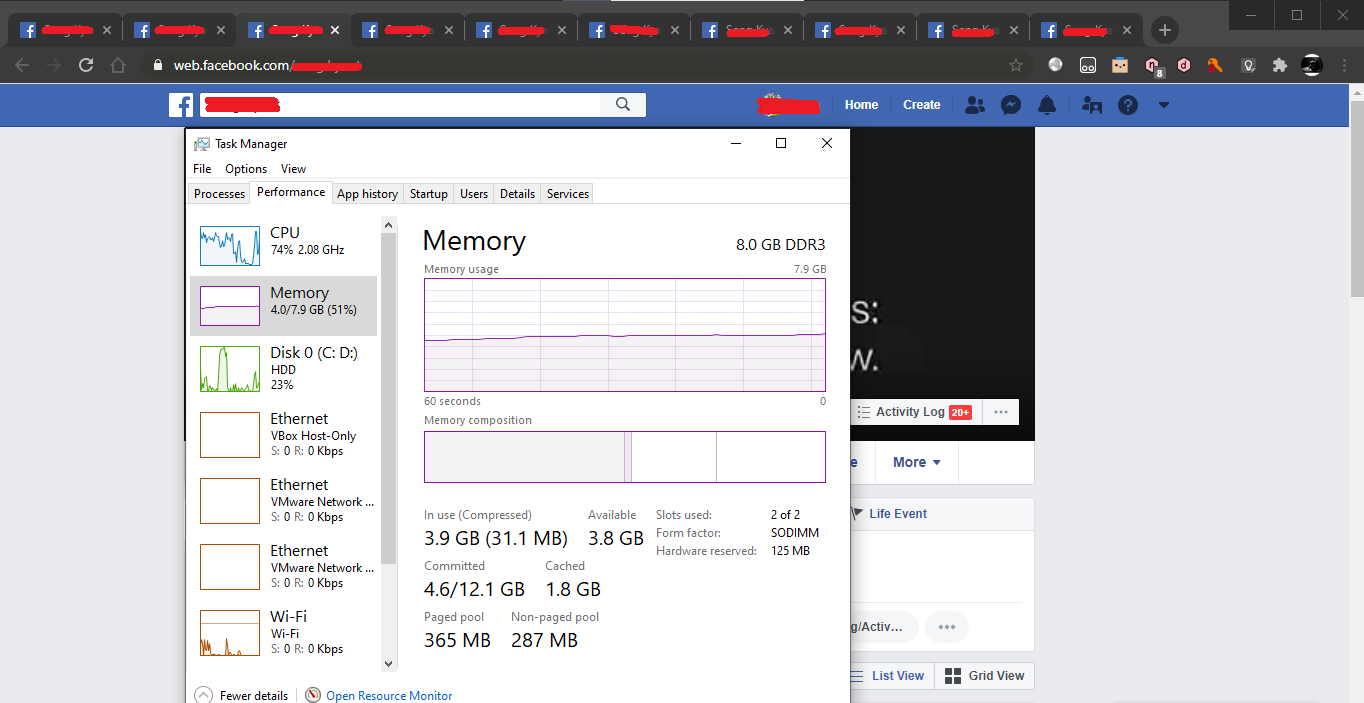Click the Memory usage graph

pos(625,335)
